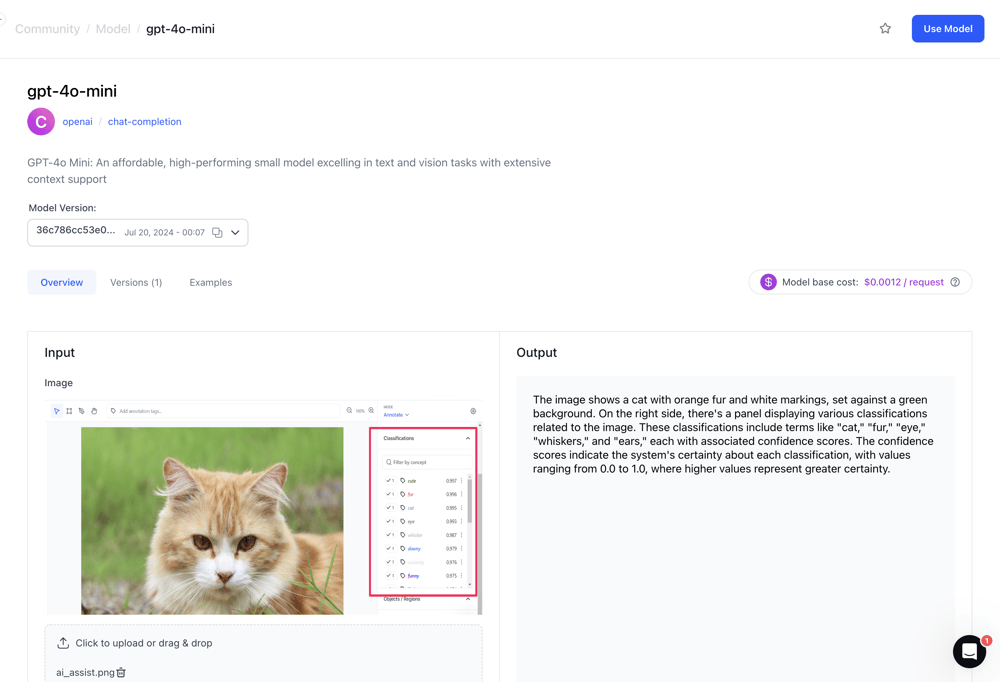Switch to the Overview tab
The width and height of the screenshot is (1000, 682).
62,282
